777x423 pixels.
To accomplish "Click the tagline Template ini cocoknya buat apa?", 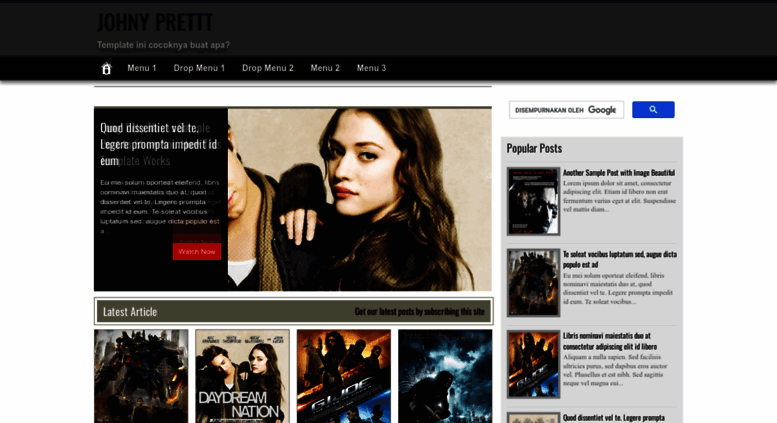I will coord(164,45).
